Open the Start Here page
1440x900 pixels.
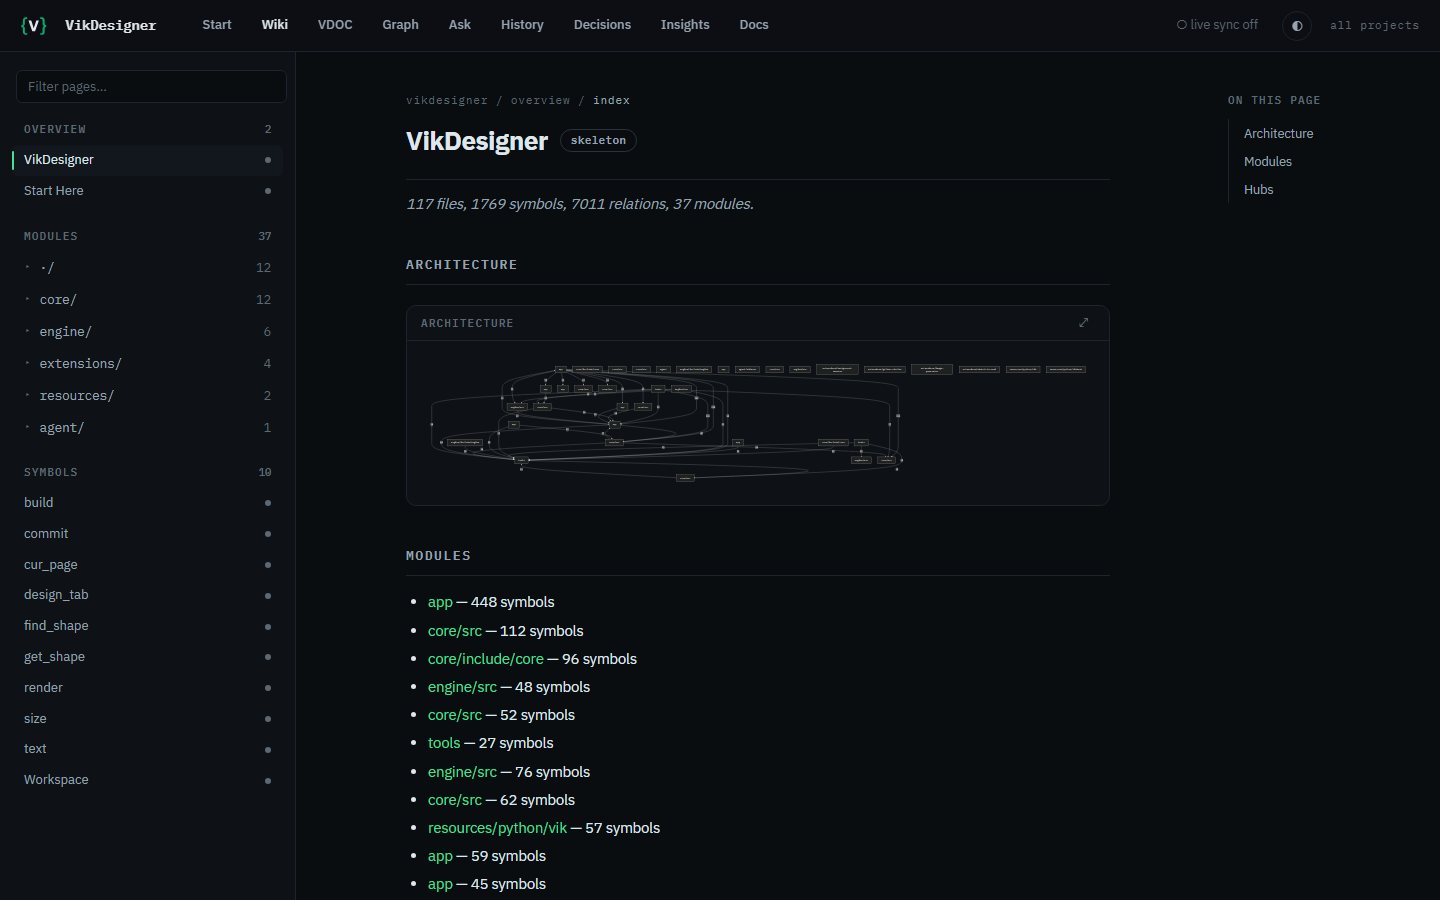pos(147,191)
